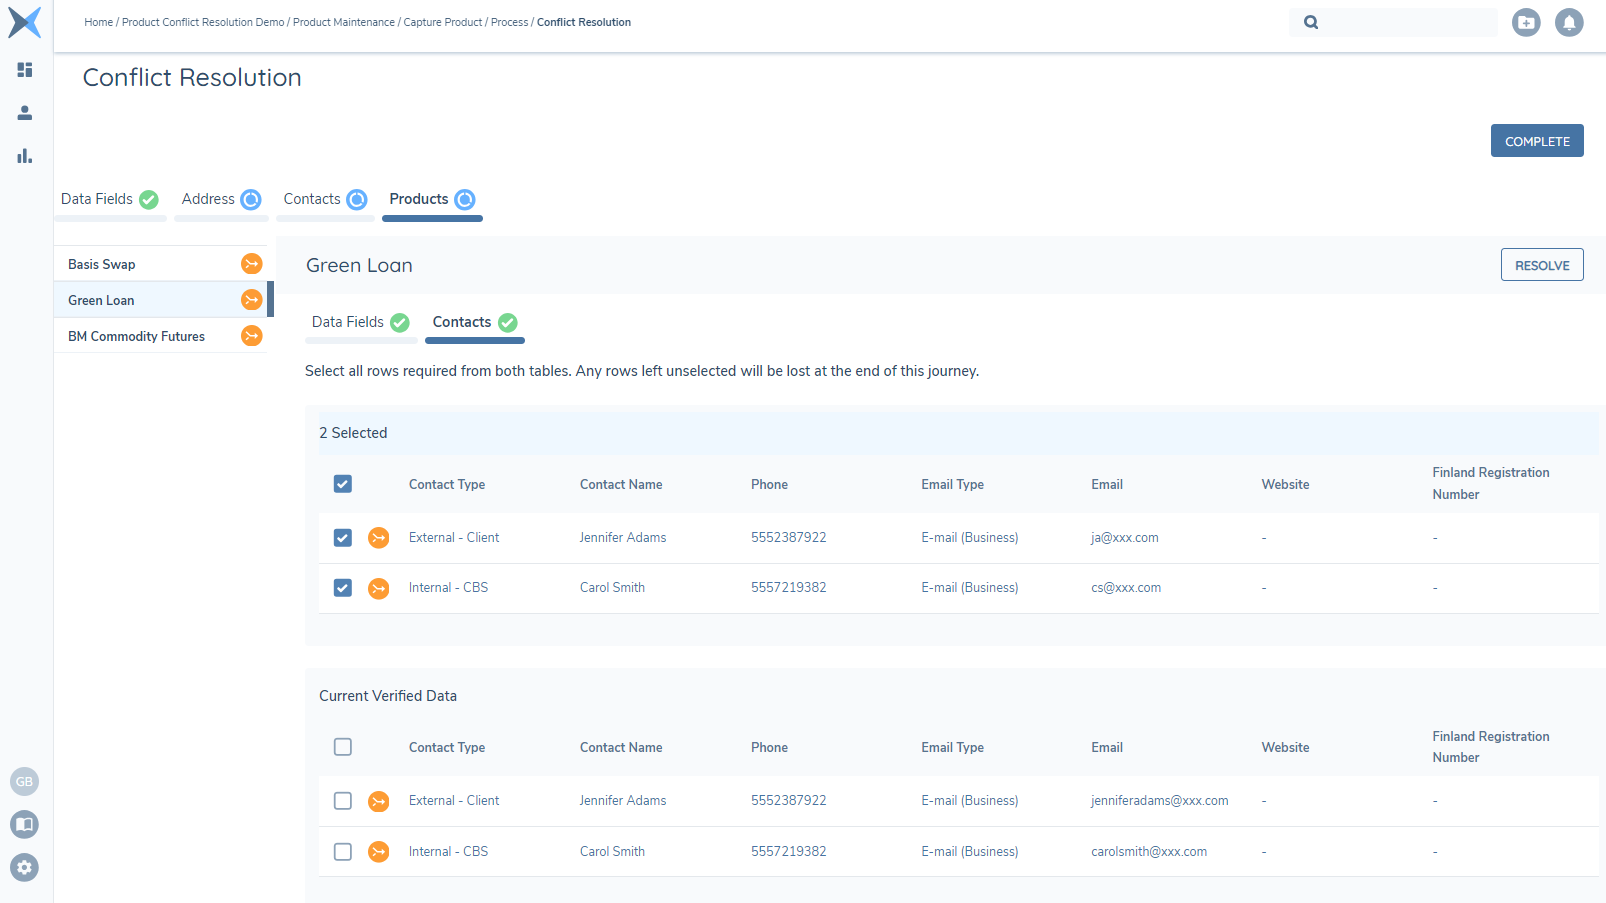Screen dimensions: 1606x903
Task: Select the contacts person icon in sidebar
Action: 24,113
